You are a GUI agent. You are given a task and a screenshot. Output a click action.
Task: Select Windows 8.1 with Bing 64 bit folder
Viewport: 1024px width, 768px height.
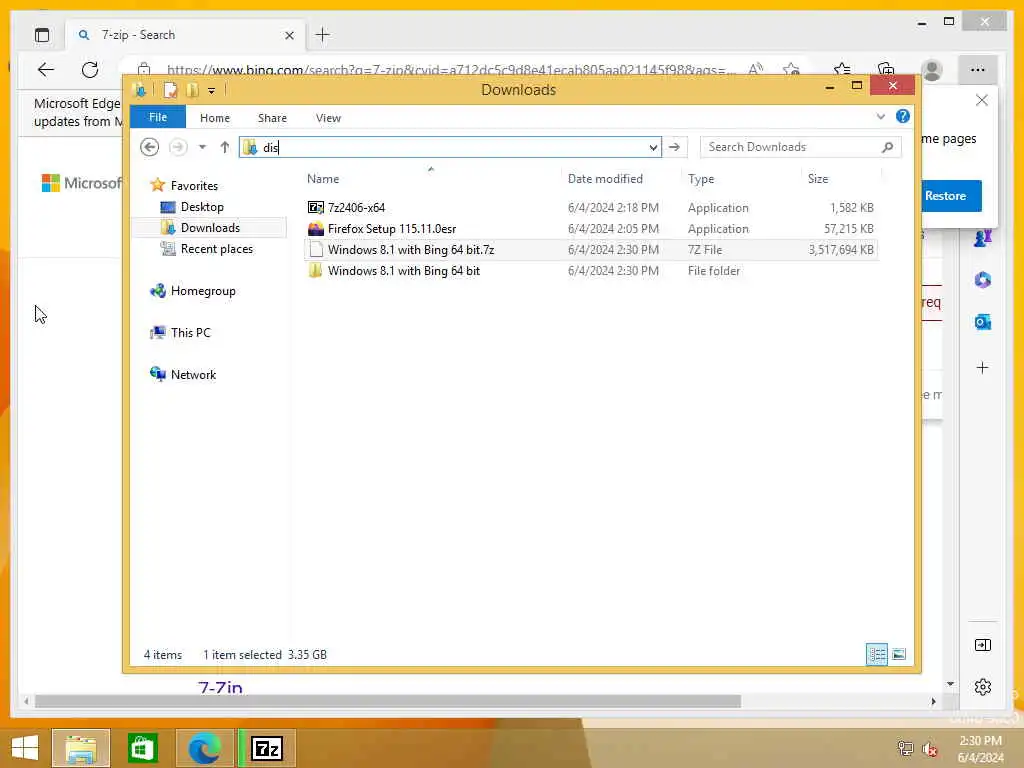point(590,270)
